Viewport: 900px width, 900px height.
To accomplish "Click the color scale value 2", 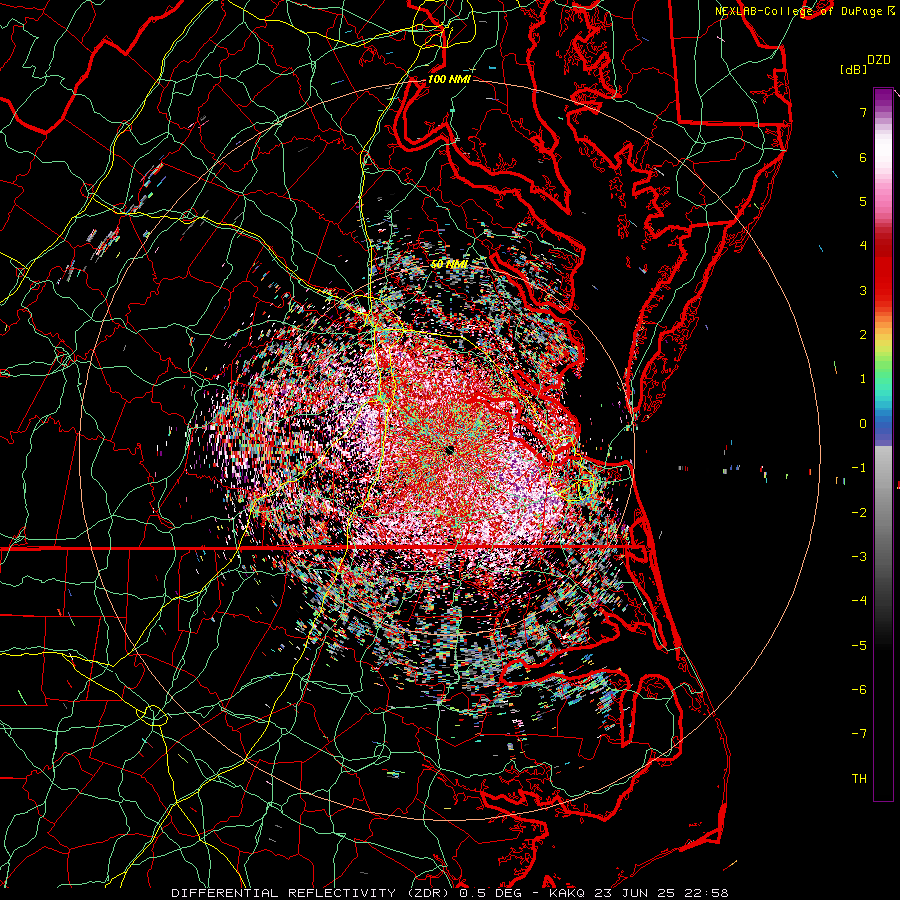I will point(863,335).
